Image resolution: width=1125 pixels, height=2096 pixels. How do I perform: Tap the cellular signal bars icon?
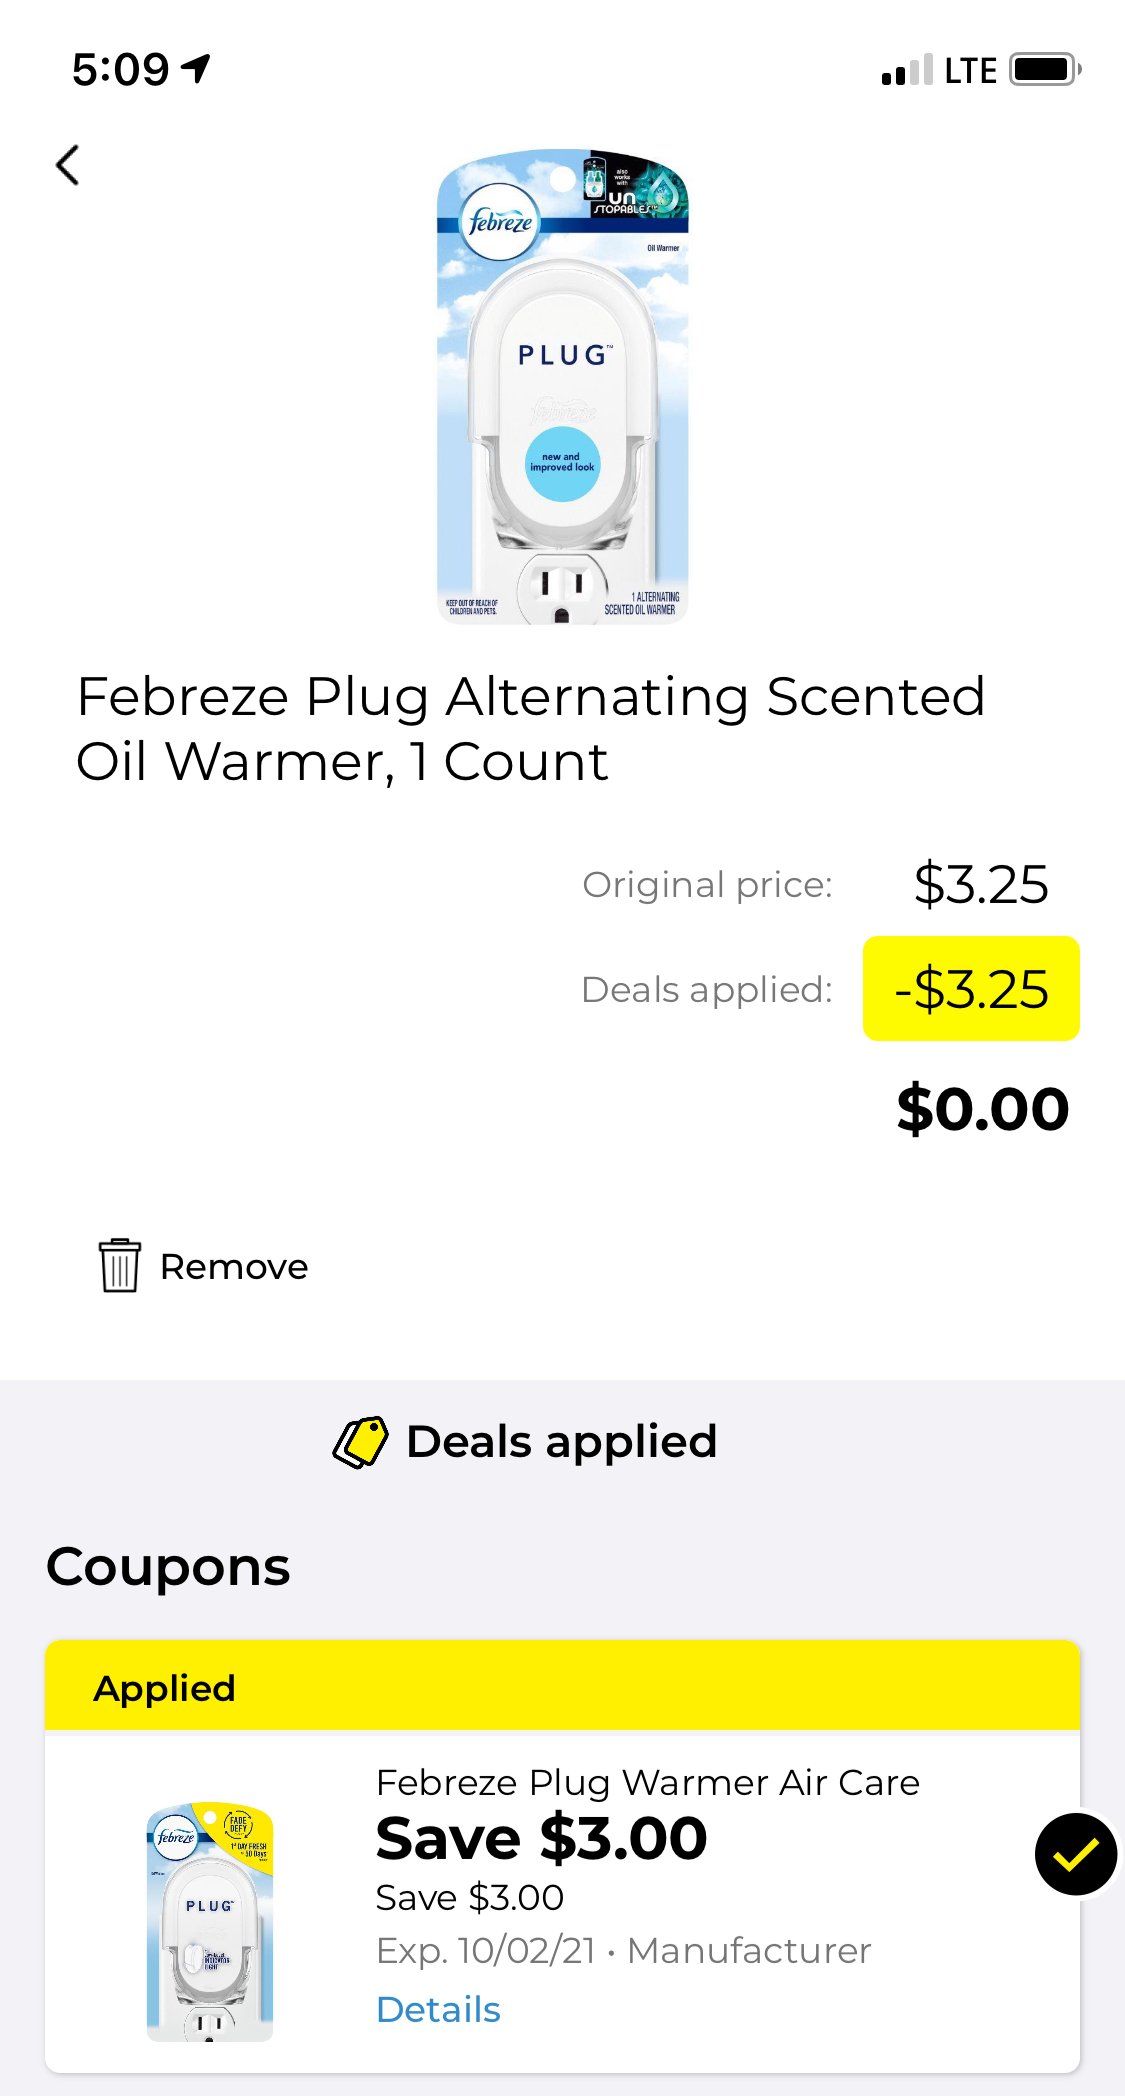point(906,71)
